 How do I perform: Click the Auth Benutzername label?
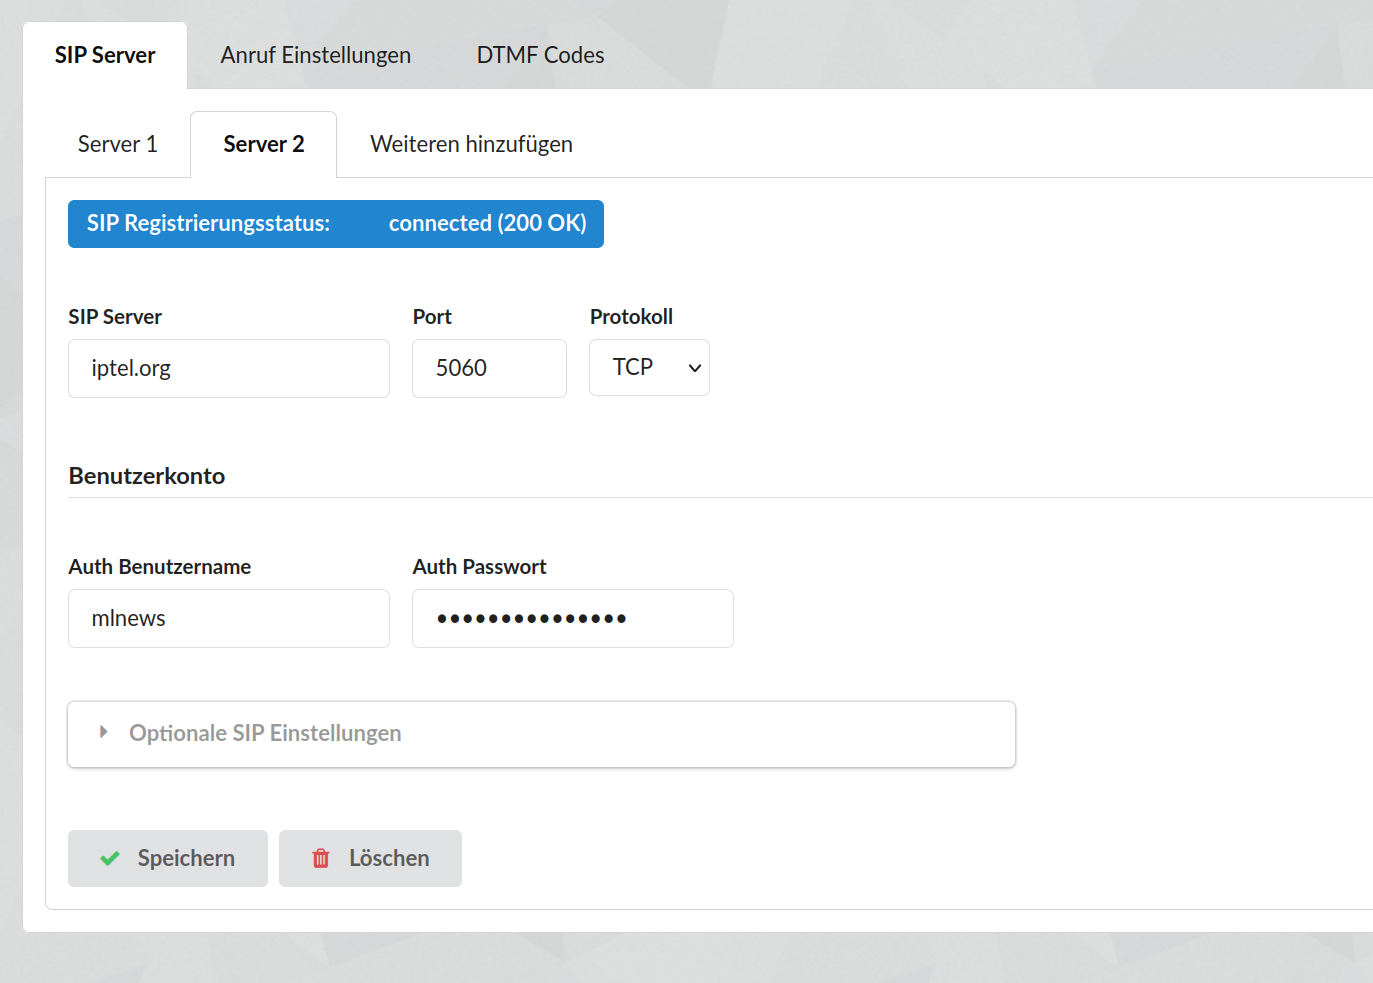tap(160, 567)
